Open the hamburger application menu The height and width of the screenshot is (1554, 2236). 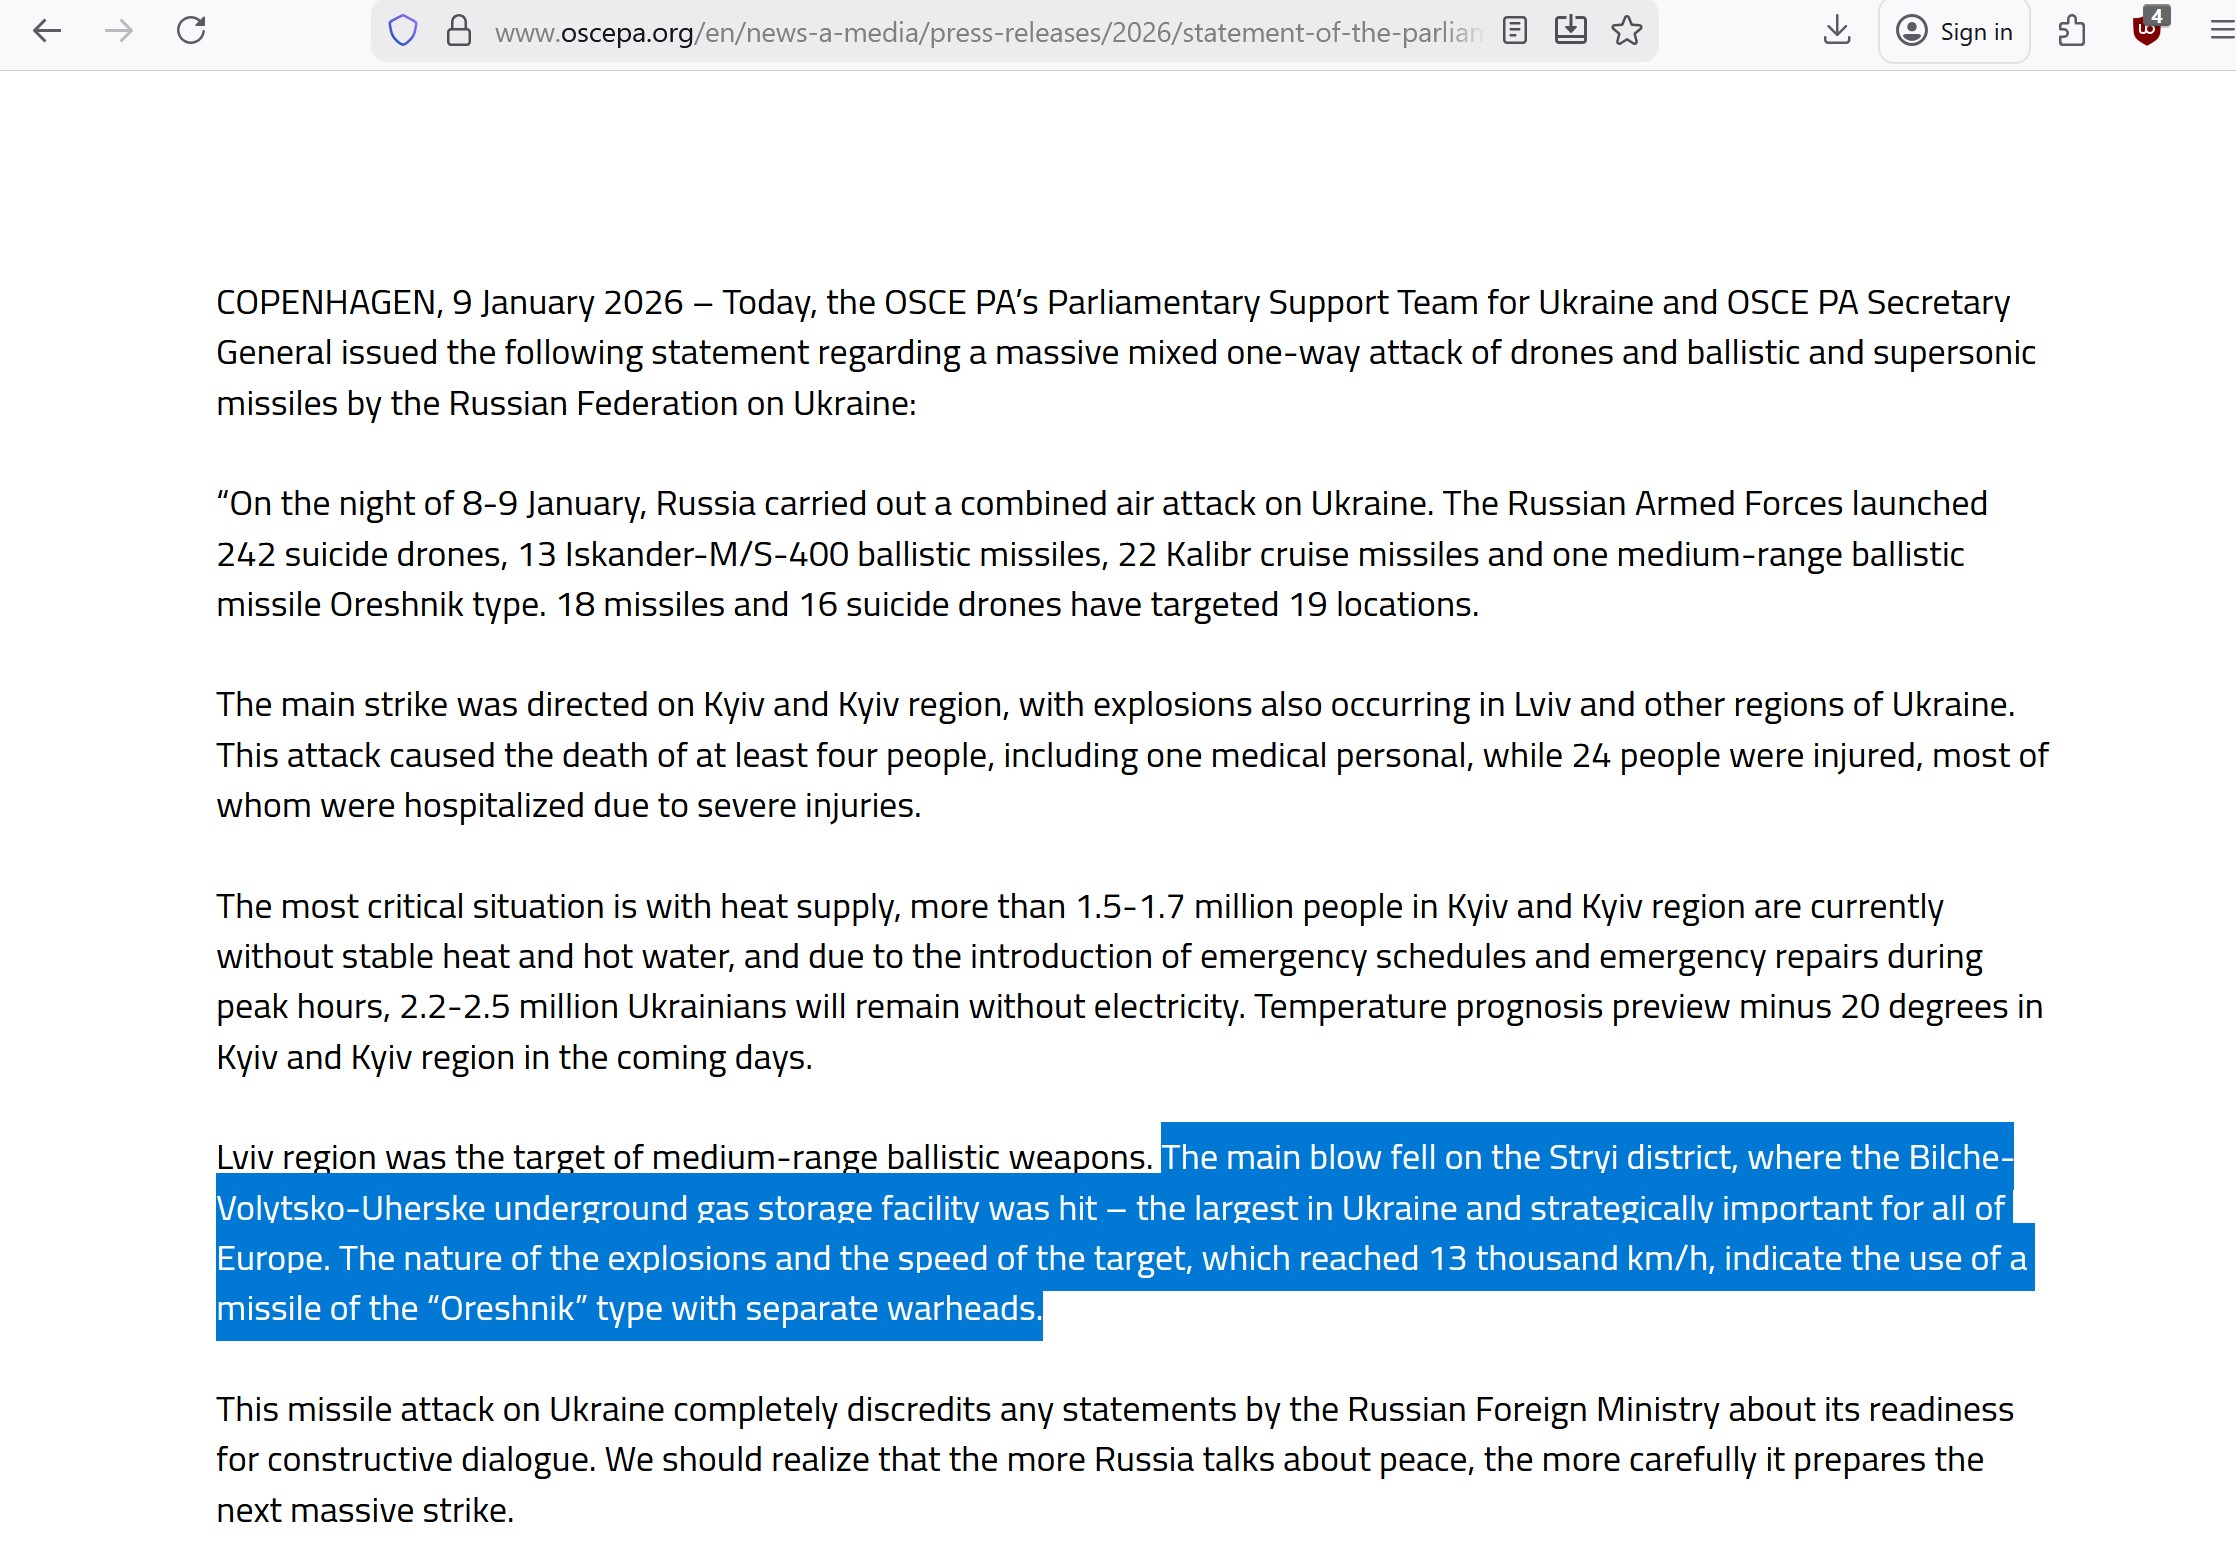(2221, 31)
